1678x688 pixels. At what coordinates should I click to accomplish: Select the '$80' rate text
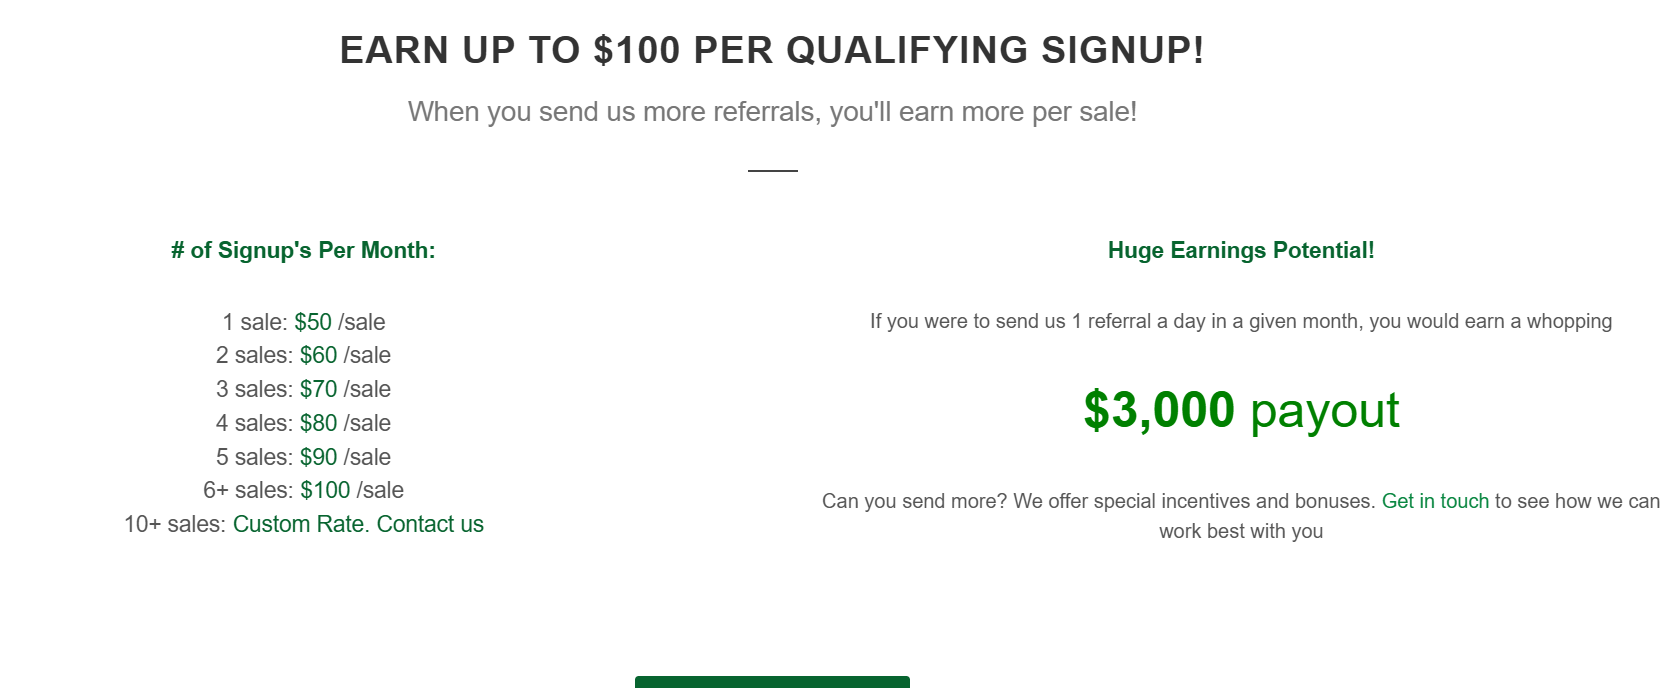tap(319, 423)
